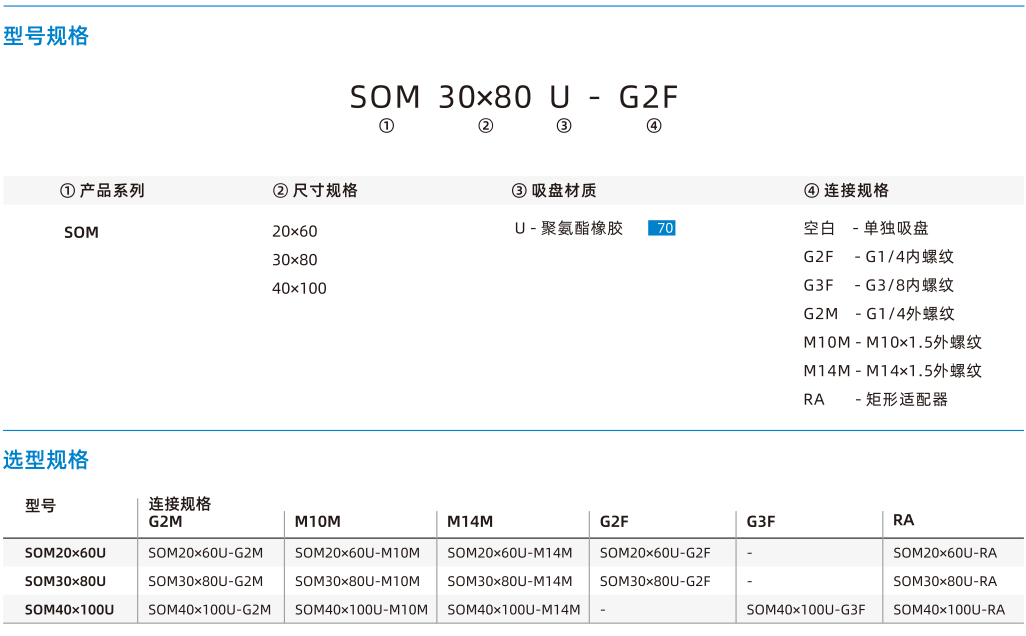The image size is (1026, 636).
Task: Select the "① 产品系列" column header
Action: [x=102, y=190]
